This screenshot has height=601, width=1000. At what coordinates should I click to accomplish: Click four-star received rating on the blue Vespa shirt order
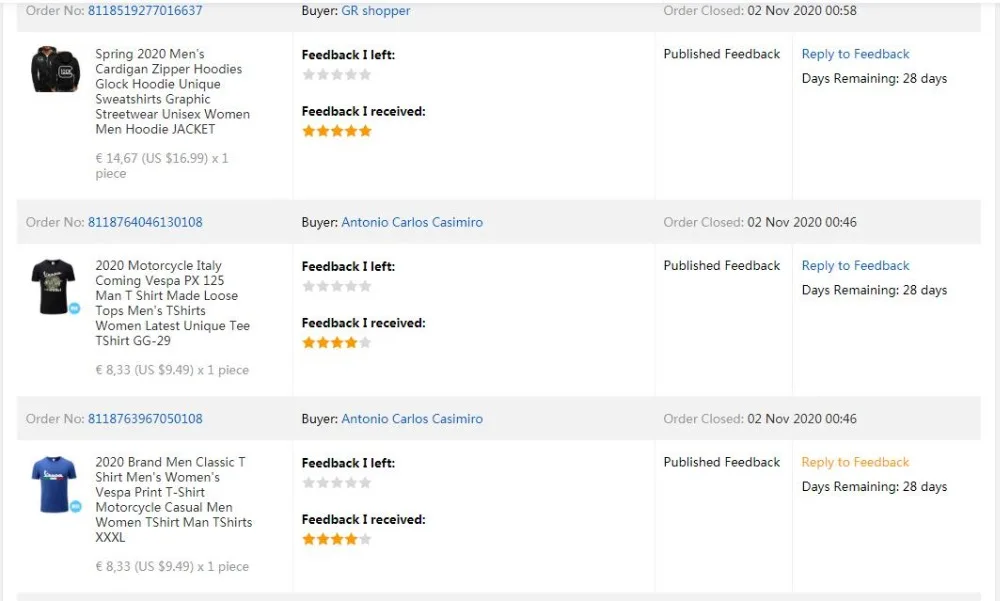[336, 540]
